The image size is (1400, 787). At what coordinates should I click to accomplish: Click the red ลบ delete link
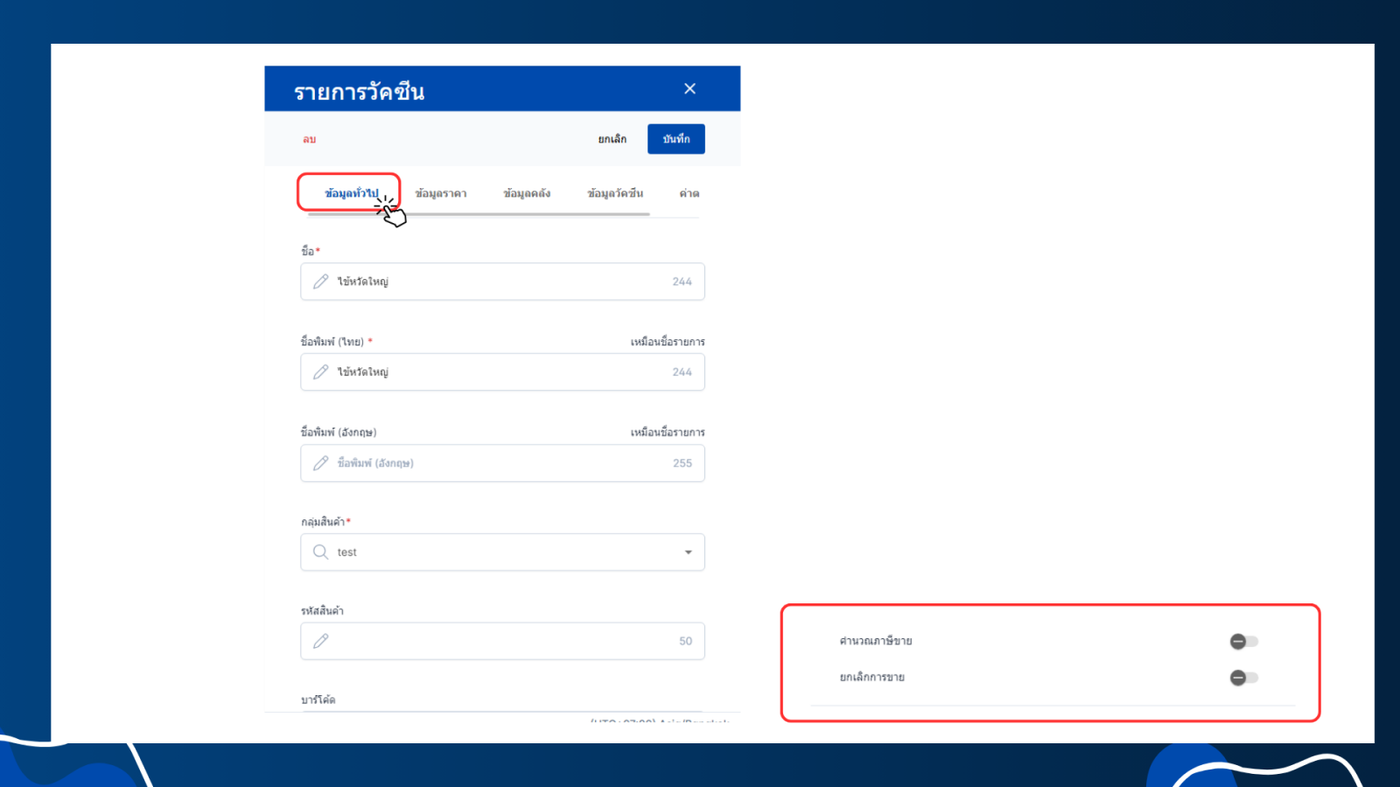tap(309, 139)
